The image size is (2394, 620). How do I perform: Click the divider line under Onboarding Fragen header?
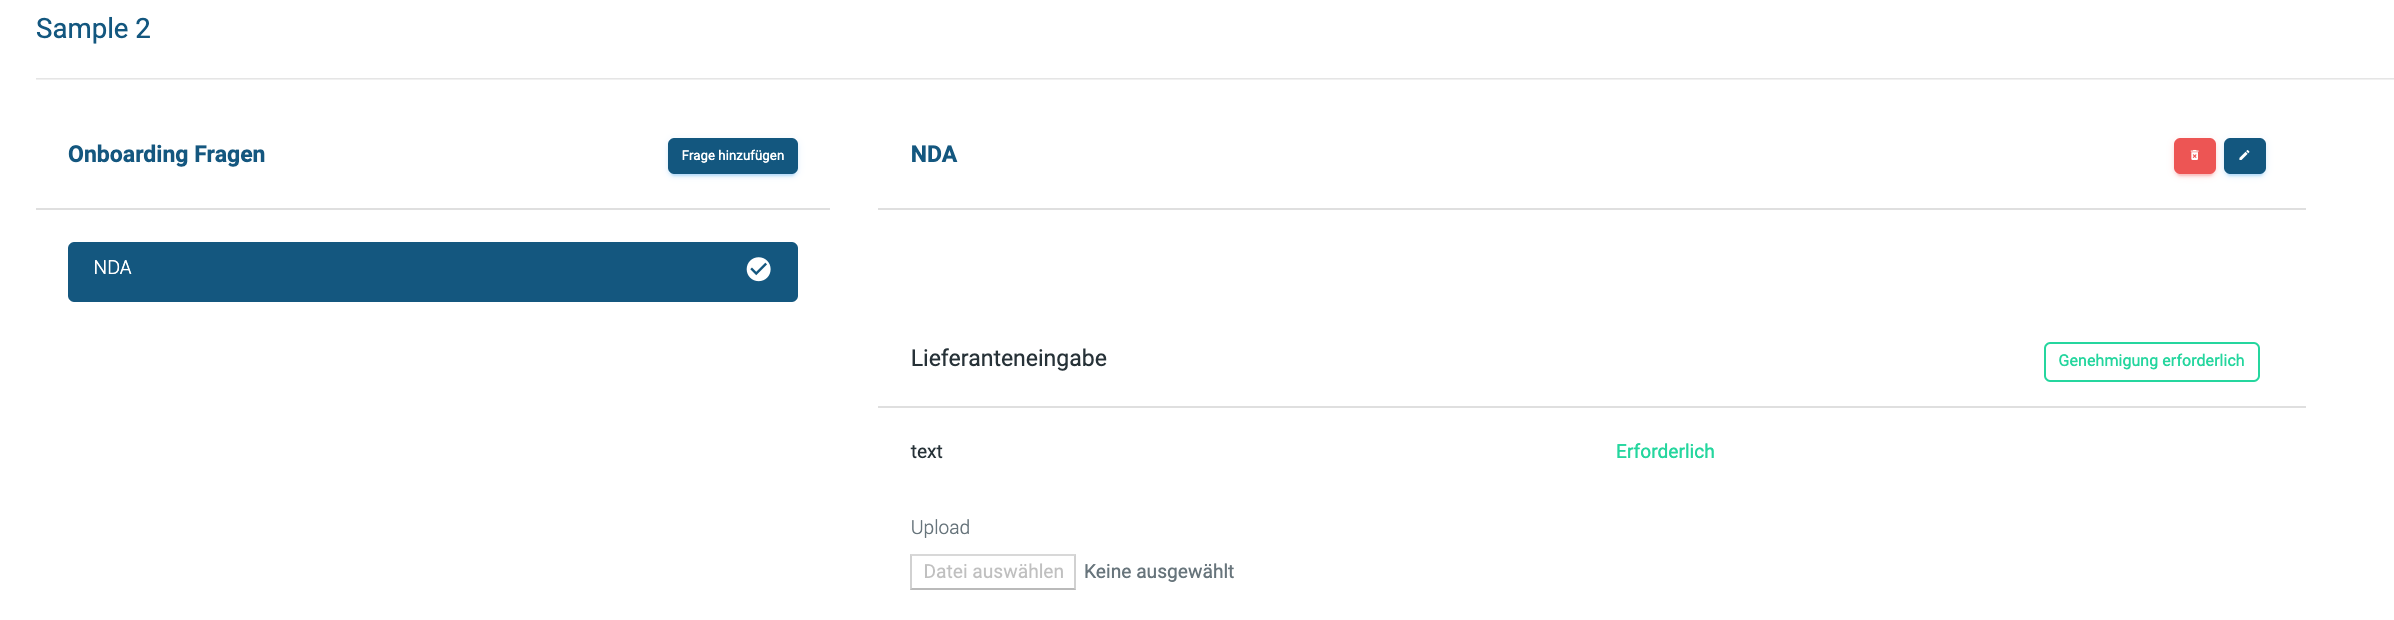click(433, 209)
